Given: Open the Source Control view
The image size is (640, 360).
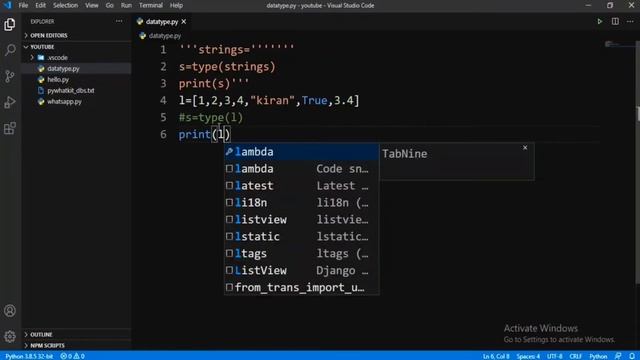Looking at the screenshot, I should (10, 76).
